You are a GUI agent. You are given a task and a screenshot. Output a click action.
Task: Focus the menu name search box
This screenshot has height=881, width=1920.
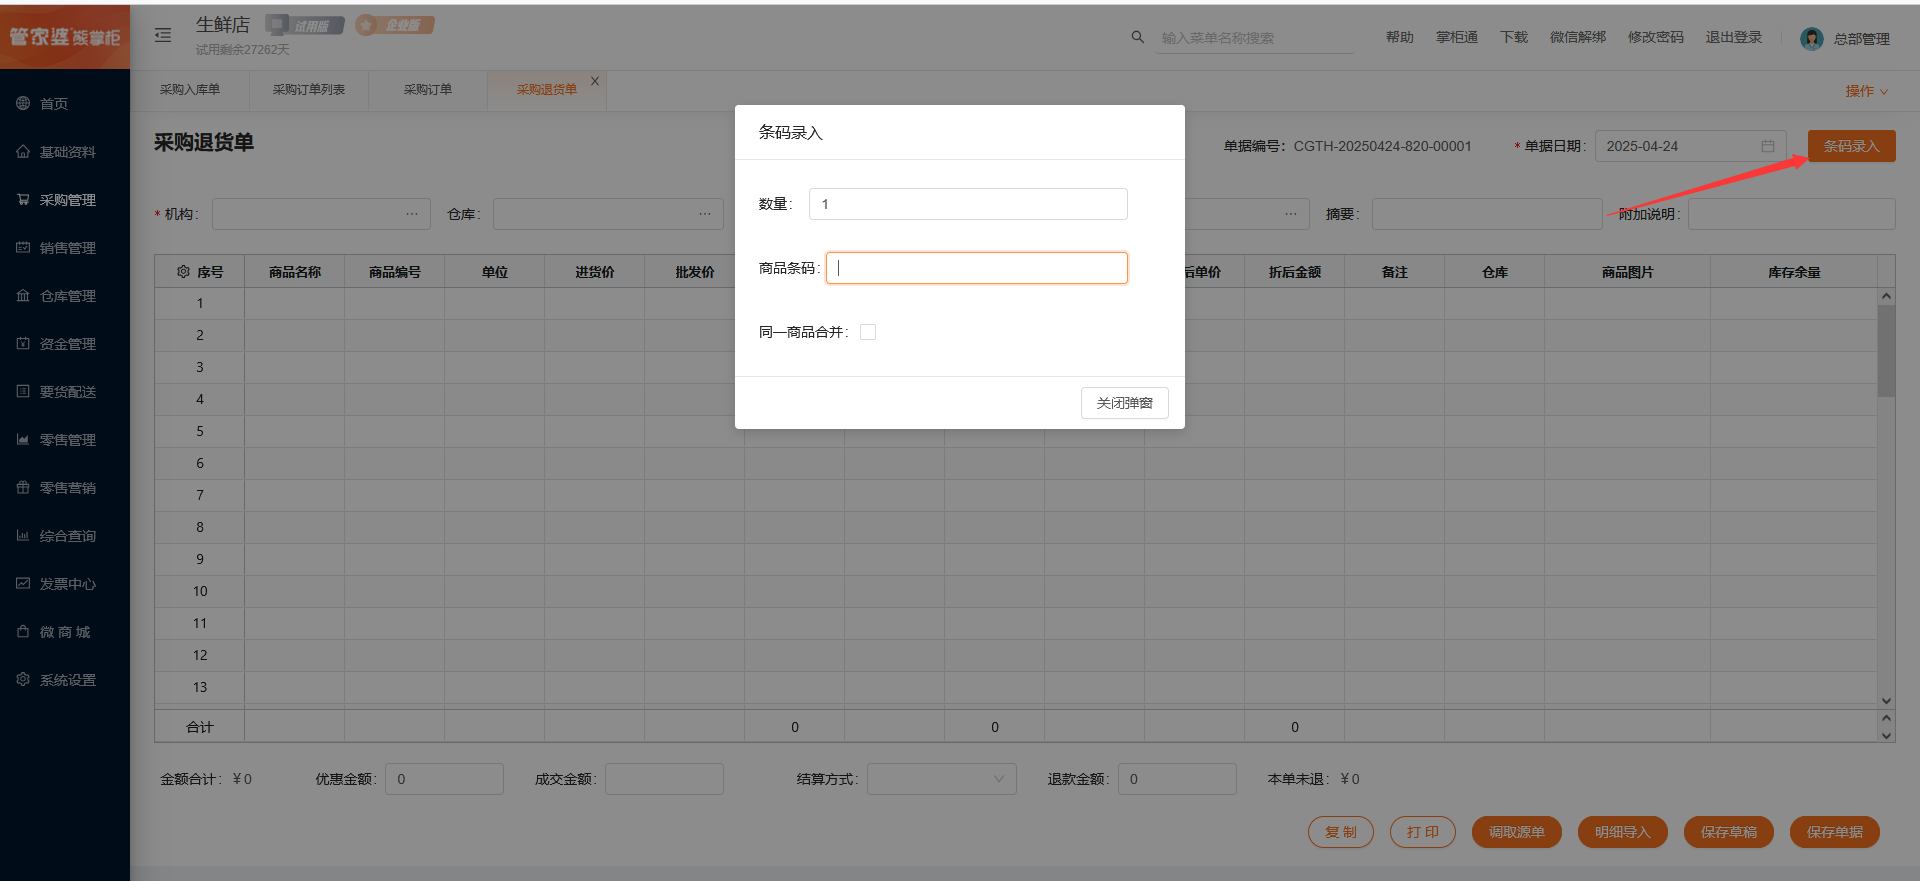click(x=1256, y=38)
